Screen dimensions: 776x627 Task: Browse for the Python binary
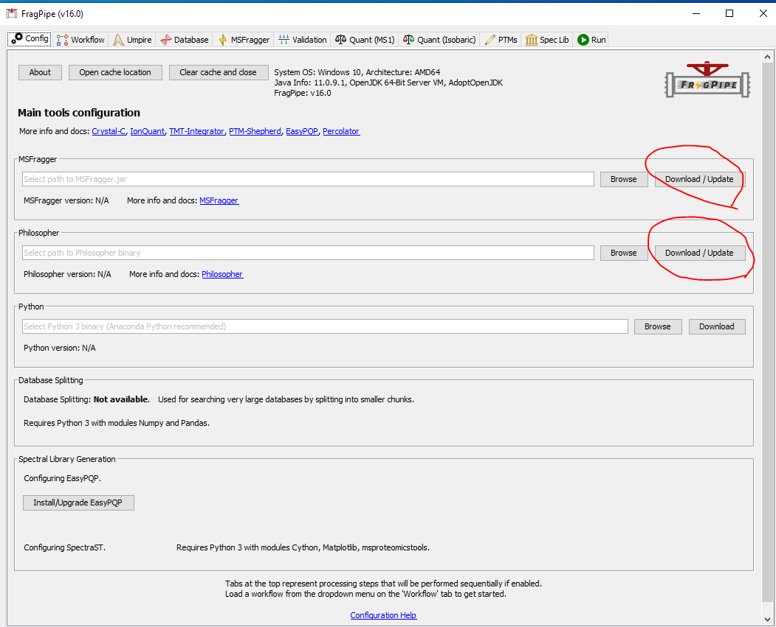(x=658, y=327)
